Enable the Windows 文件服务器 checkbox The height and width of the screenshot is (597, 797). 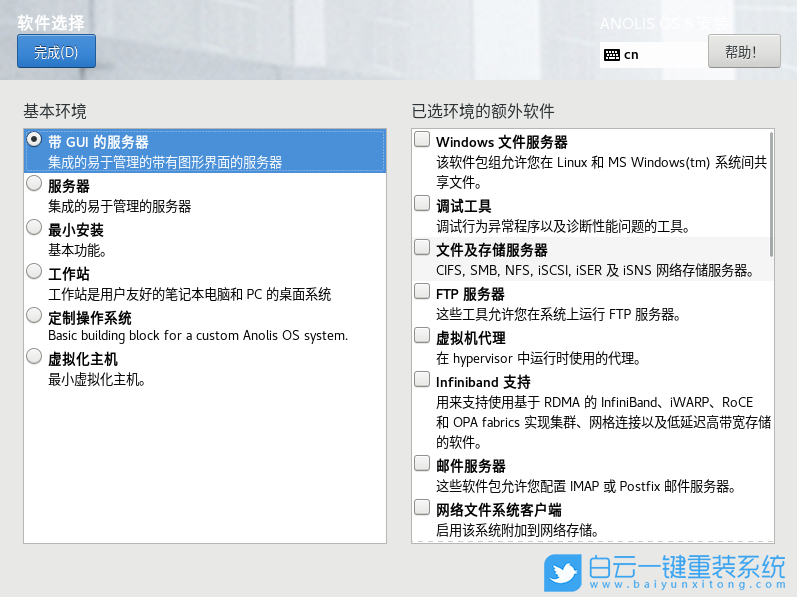pyautogui.click(x=423, y=140)
